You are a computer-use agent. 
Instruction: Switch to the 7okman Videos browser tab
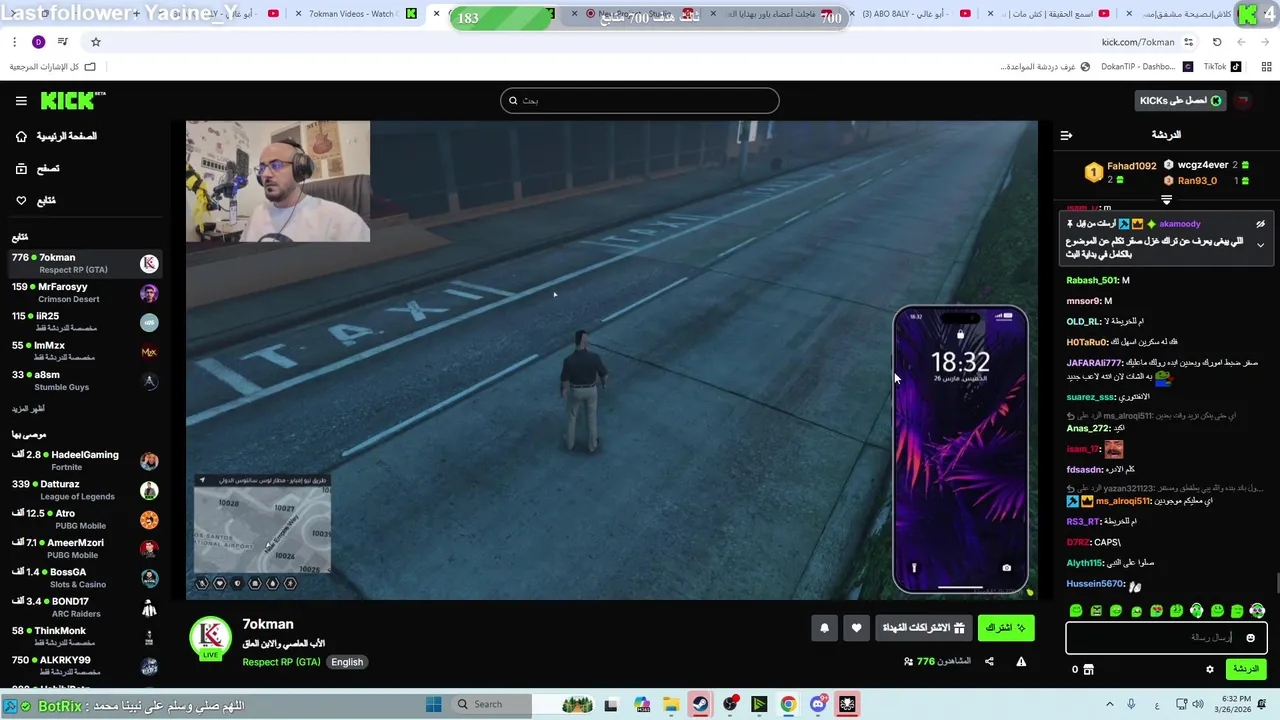[358, 14]
